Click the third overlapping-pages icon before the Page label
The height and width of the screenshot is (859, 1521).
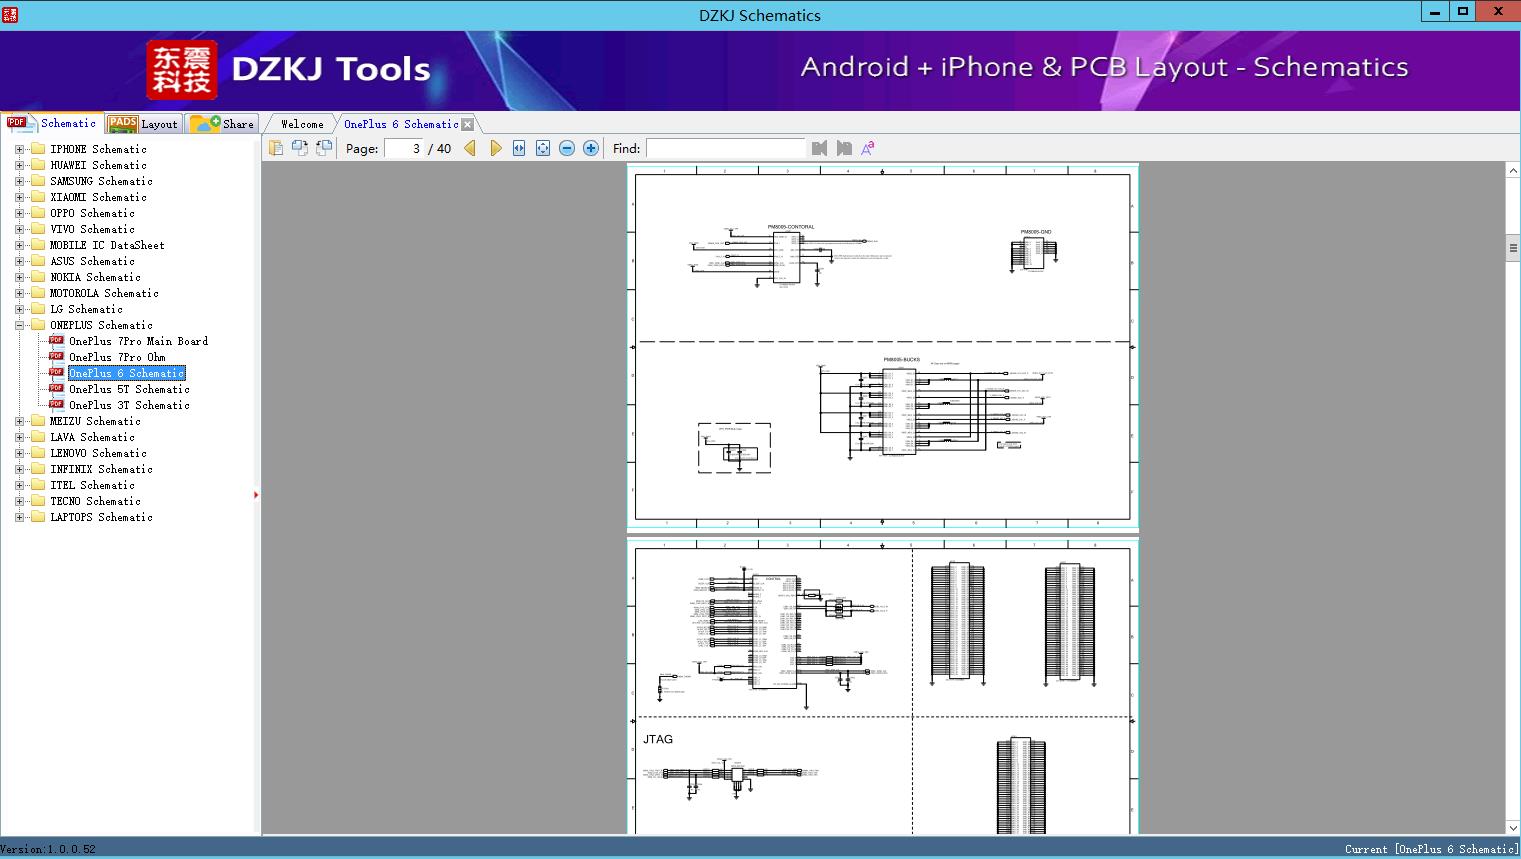[x=324, y=148]
